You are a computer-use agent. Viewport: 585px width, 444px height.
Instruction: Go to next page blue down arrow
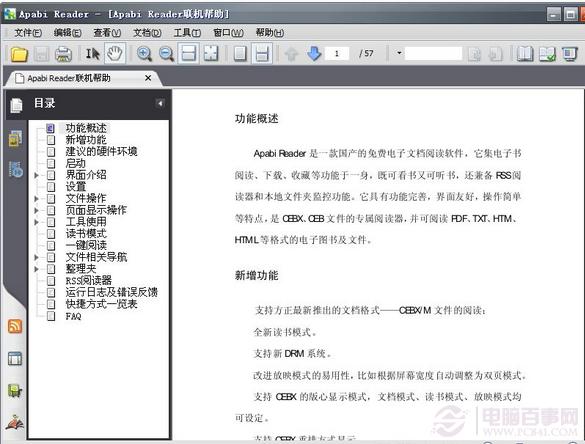point(314,54)
